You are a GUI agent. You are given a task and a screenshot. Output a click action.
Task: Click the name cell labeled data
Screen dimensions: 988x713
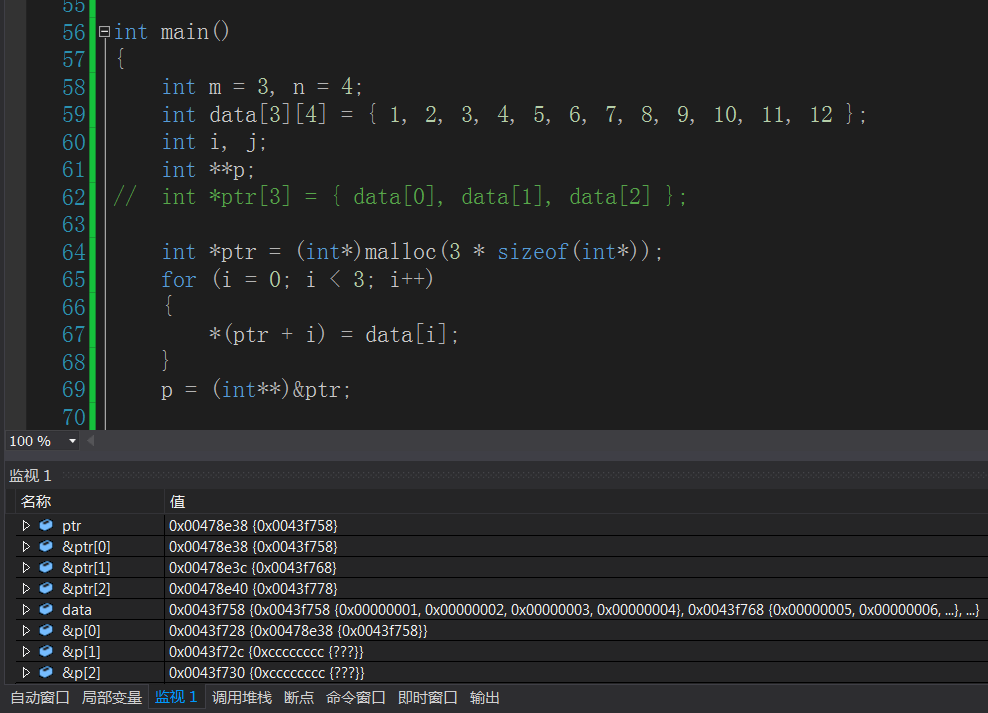[x=77, y=610]
